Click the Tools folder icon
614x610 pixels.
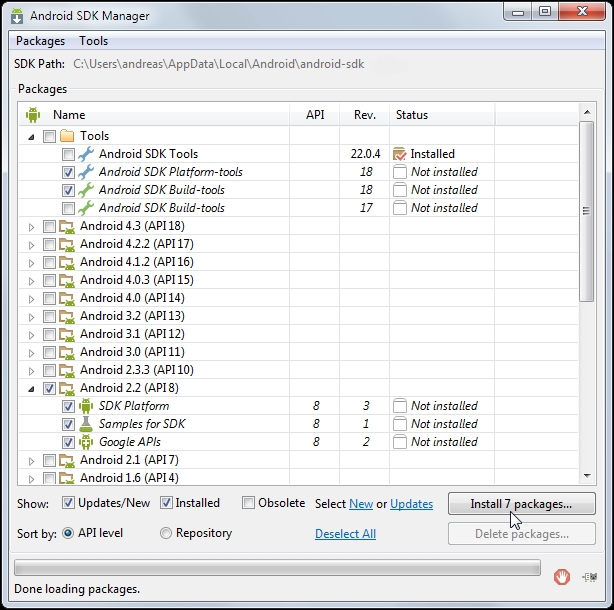[x=67, y=136]
